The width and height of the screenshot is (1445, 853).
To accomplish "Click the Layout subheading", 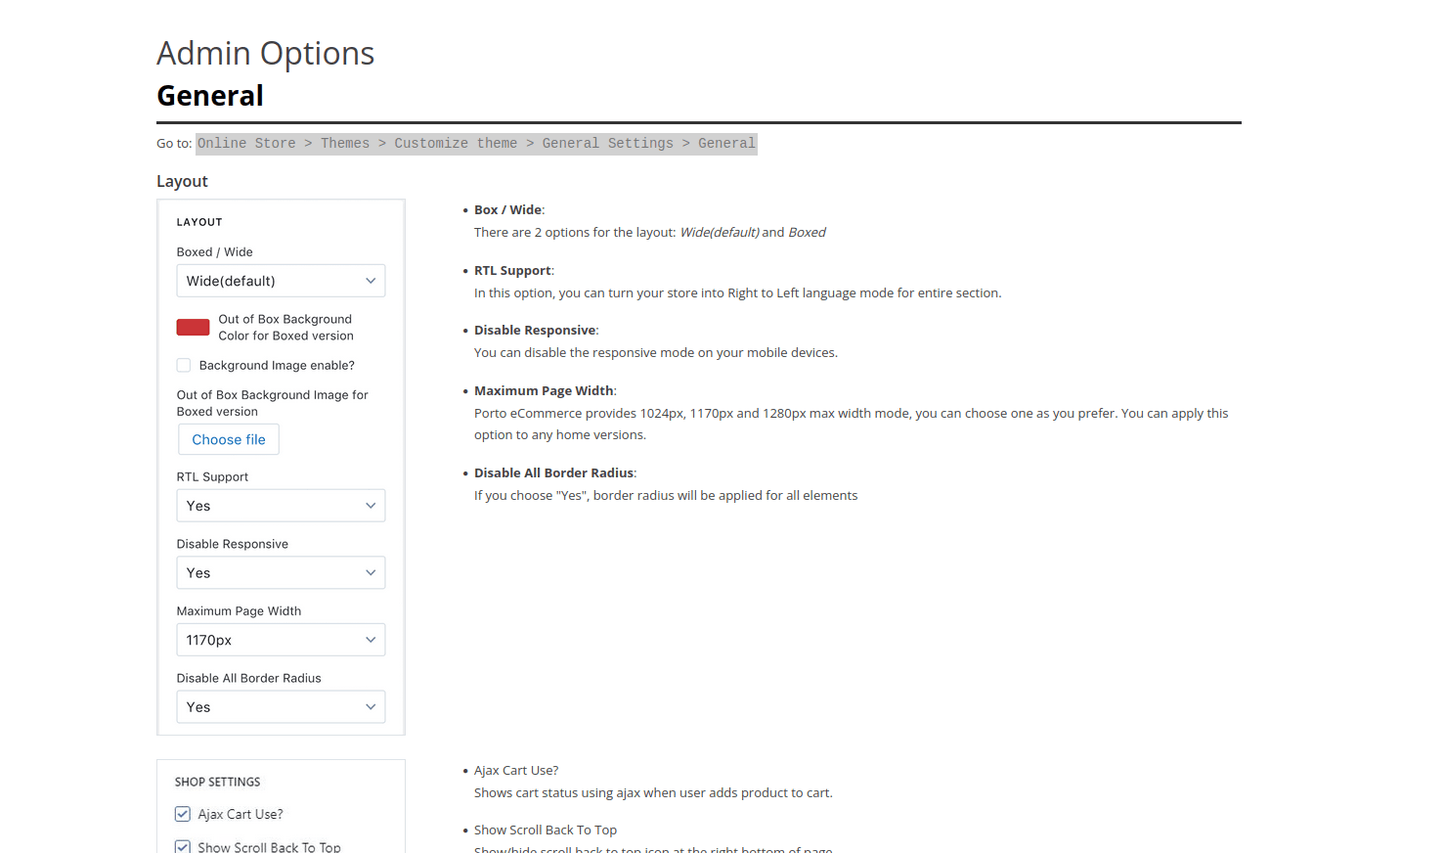I will click(182, 181).
